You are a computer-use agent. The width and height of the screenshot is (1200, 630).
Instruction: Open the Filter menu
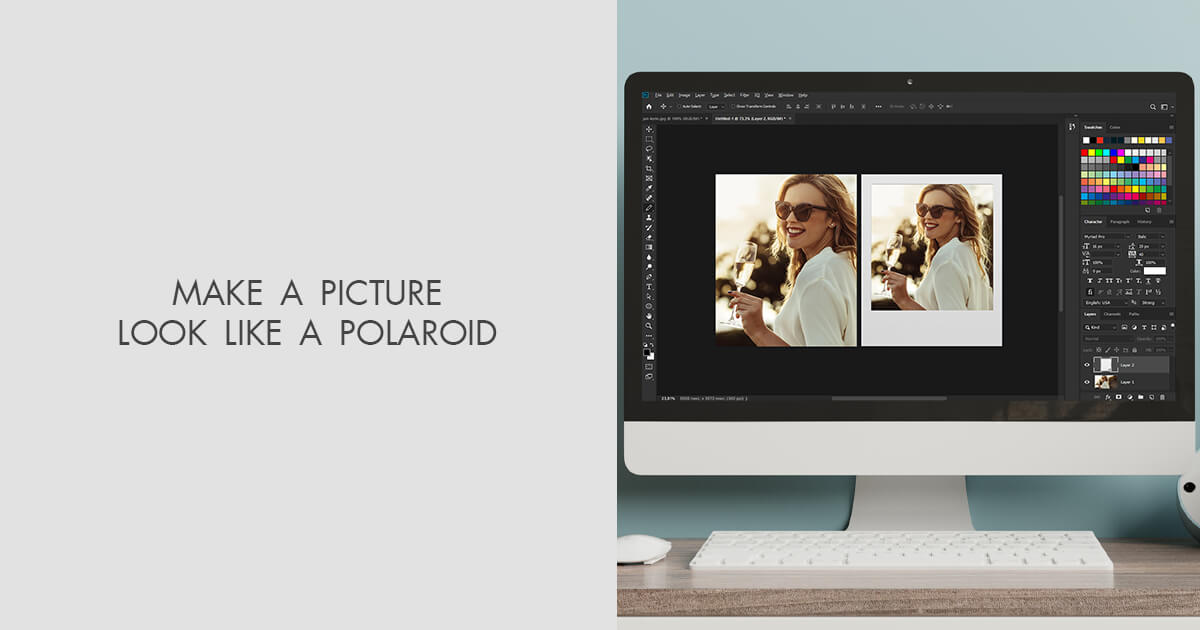click(745, 95)
